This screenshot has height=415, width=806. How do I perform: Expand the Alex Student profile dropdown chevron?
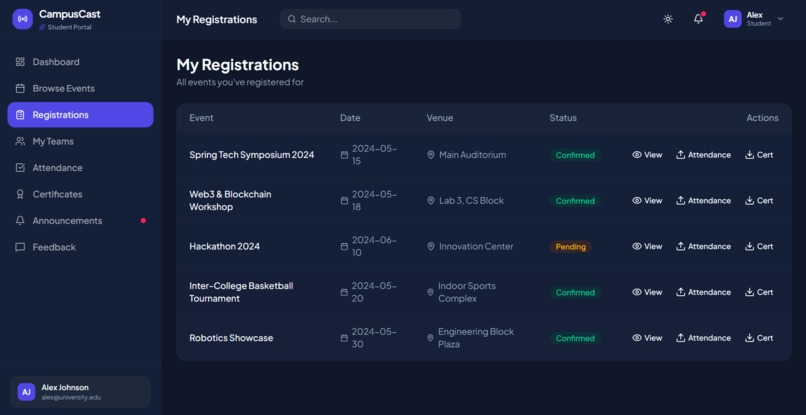coord(780,19)
